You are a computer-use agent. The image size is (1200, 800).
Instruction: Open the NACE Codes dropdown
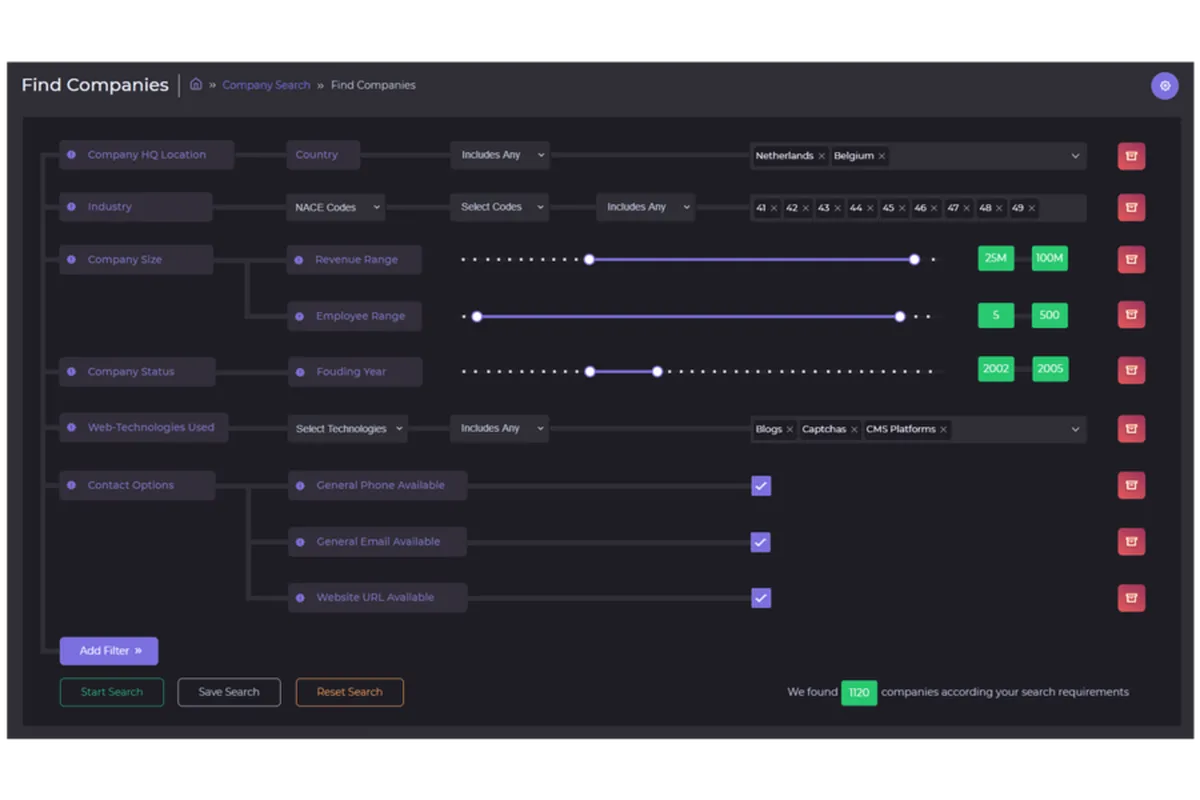(x=335, y=207)
